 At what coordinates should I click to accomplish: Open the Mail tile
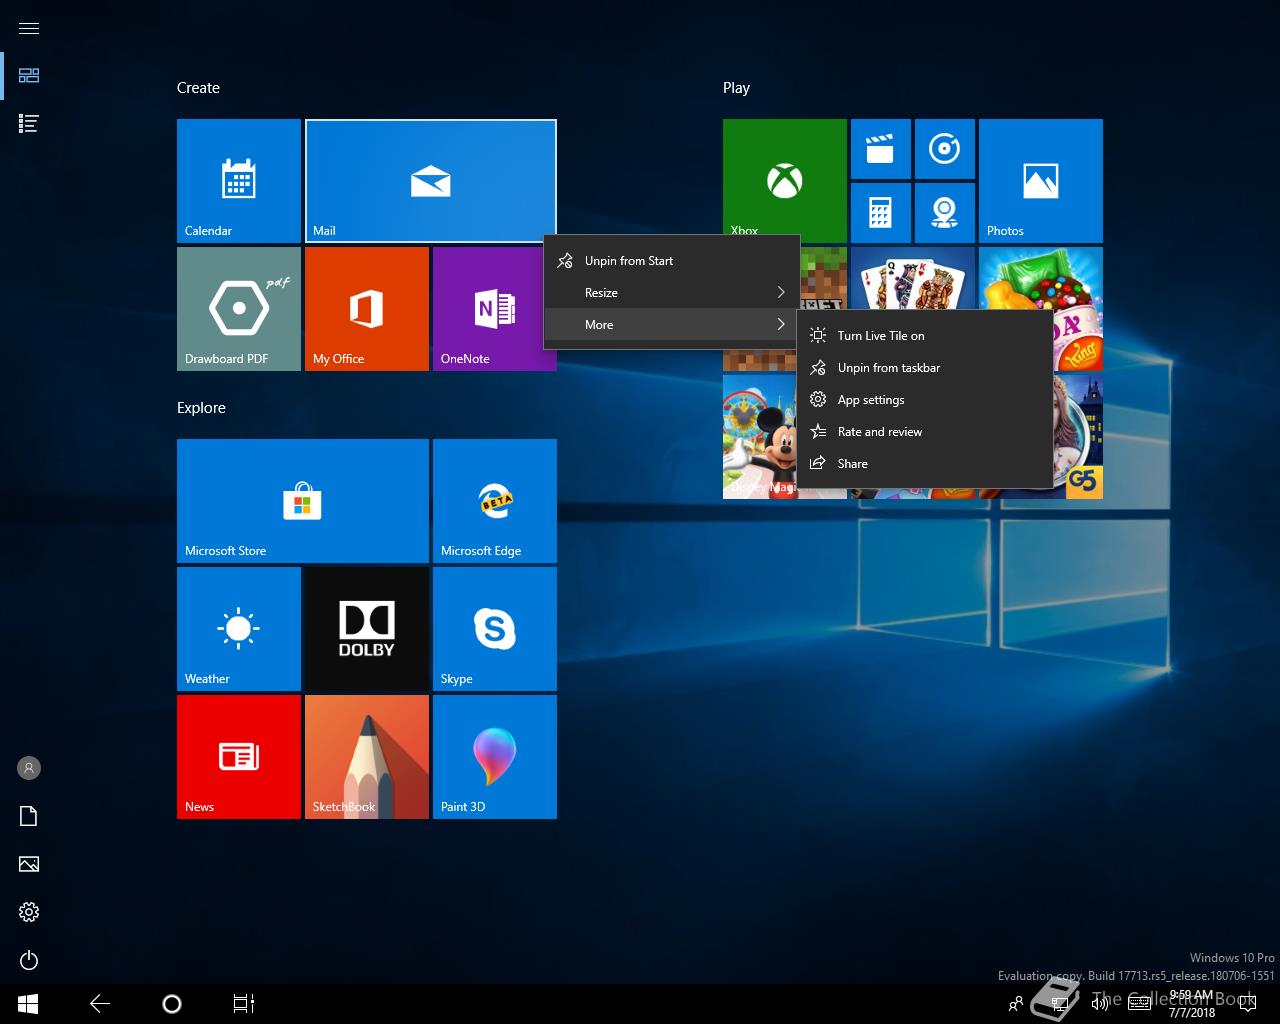[430, 181]
